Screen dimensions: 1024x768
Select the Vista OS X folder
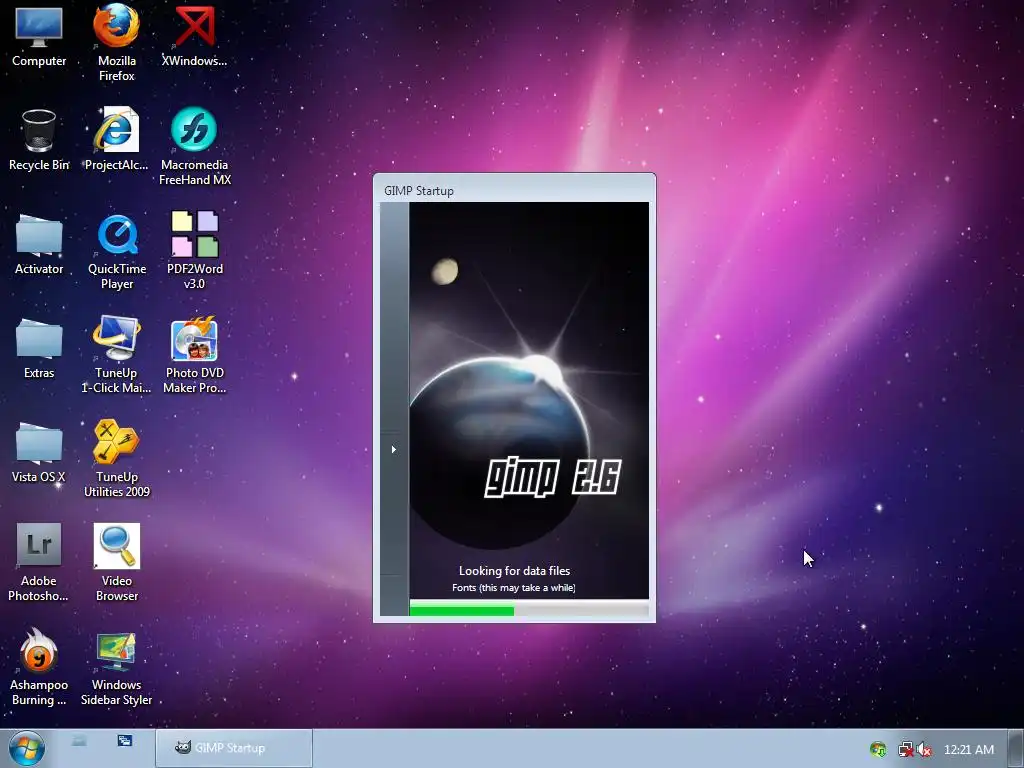pos(39,453)
